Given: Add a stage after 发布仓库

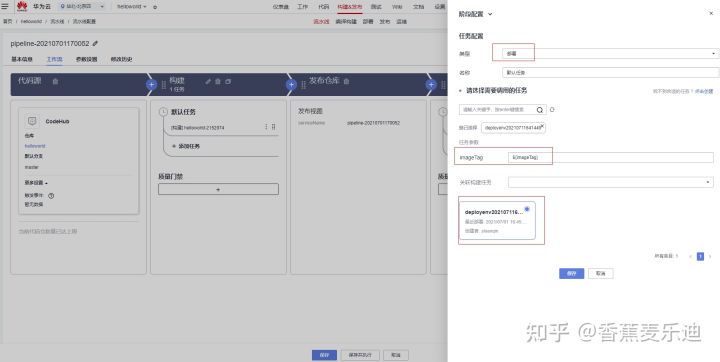Looking at the screenshot, I should (x=431, y=85).
